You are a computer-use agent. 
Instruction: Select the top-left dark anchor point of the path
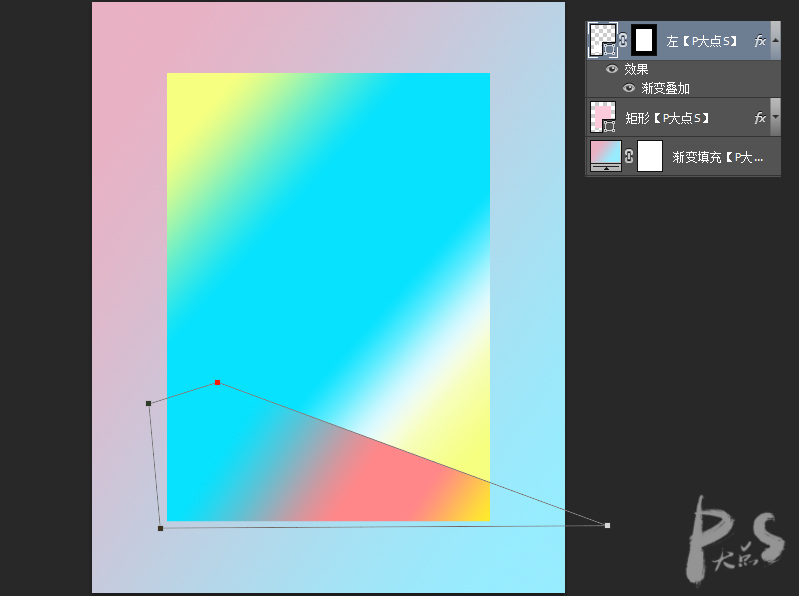pyautogui.click(x=149, y=403)
